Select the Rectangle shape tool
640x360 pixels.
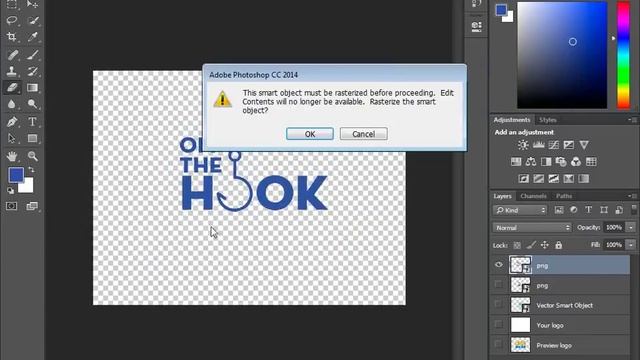[x=33, y=138]
